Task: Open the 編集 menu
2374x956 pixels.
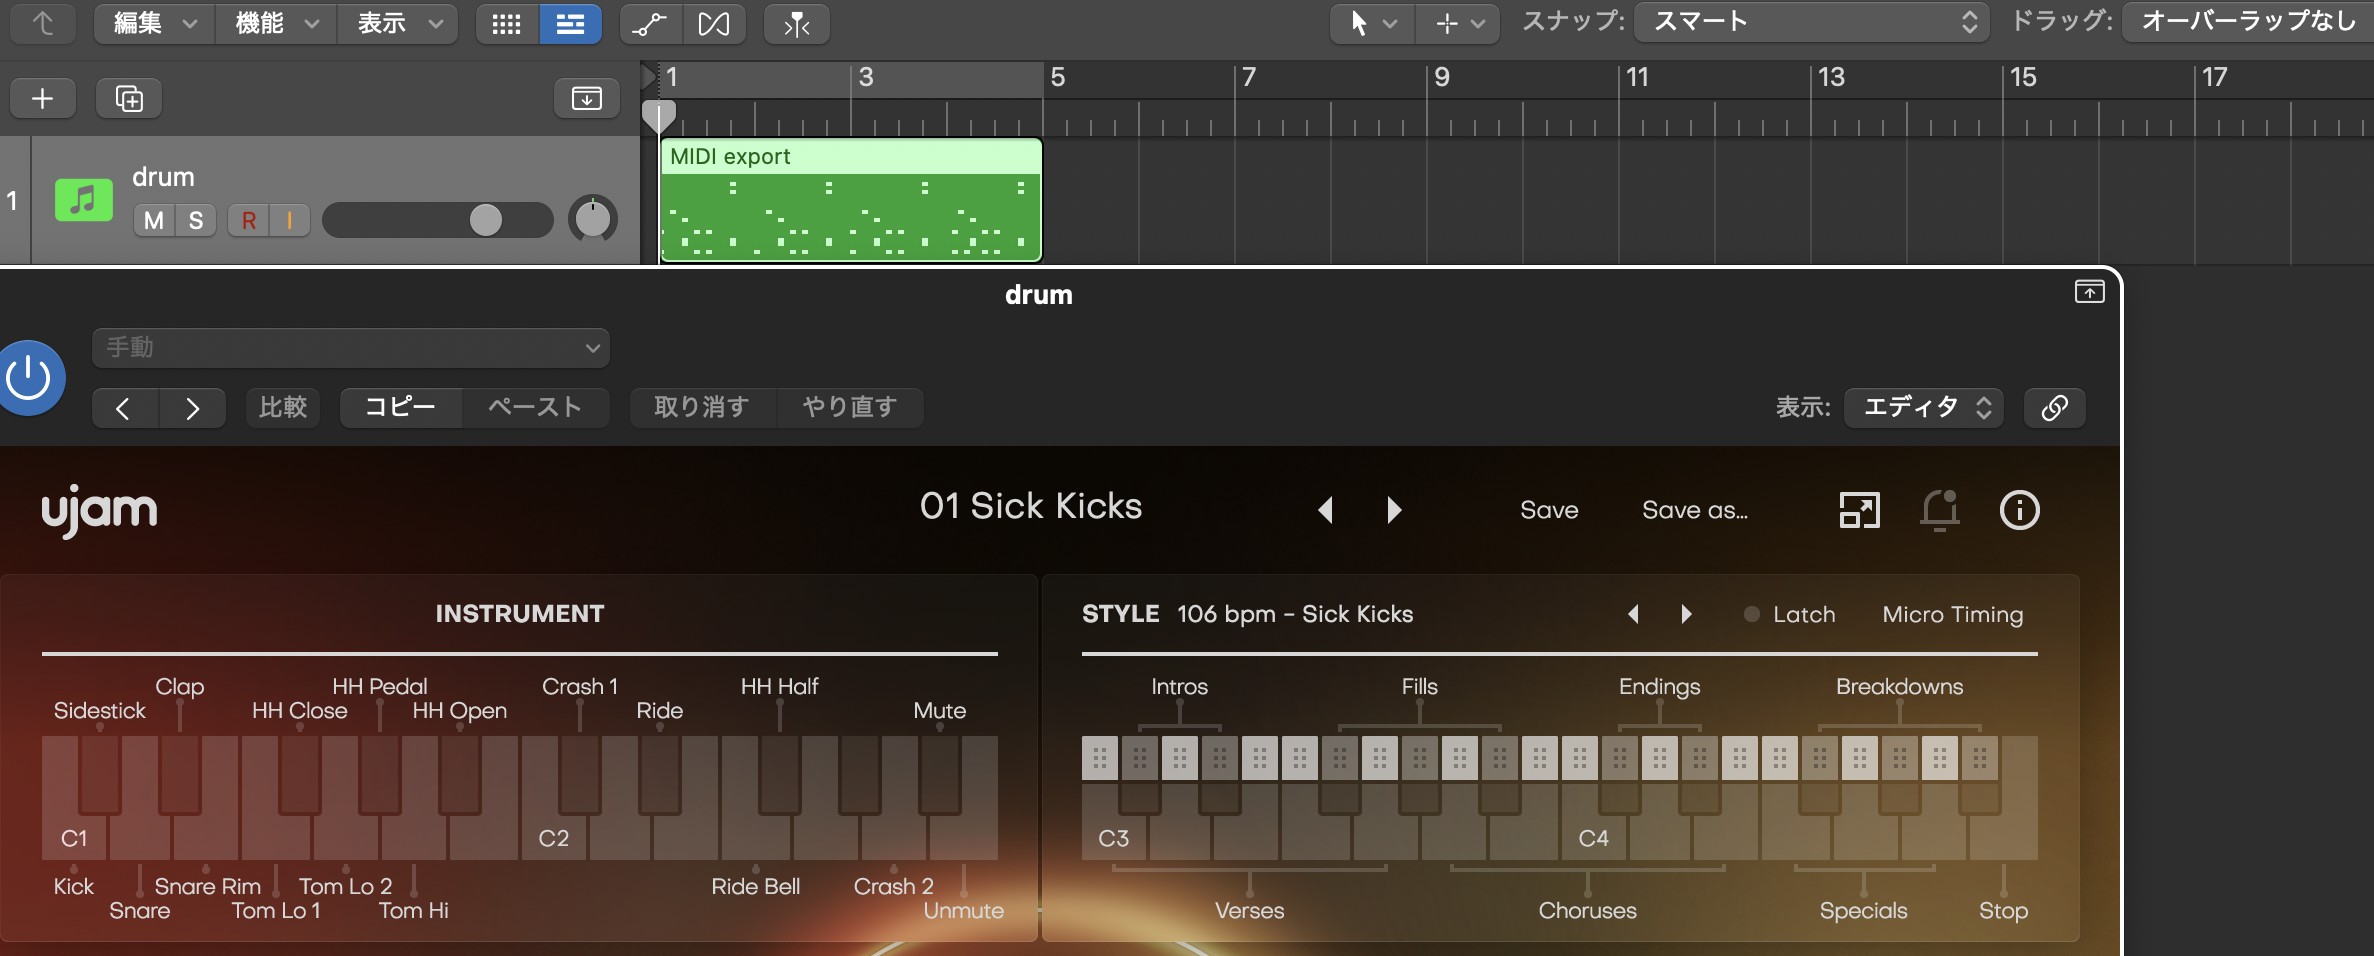Action: click(154, 23)
